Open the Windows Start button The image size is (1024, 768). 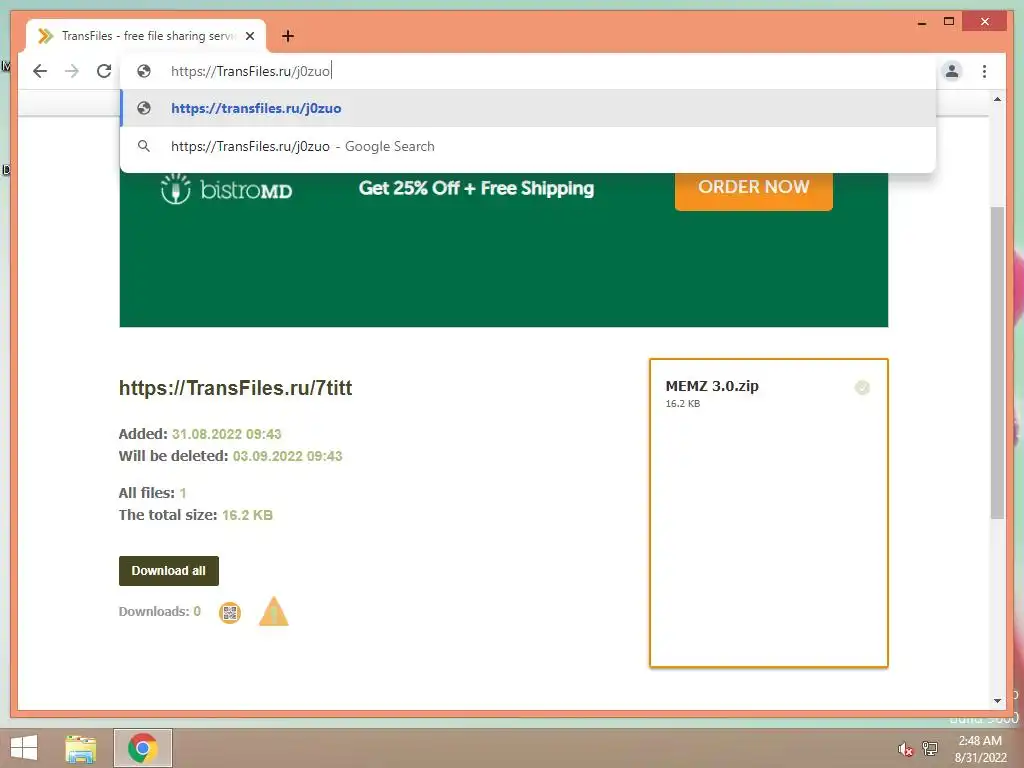(x=24, y=748)
